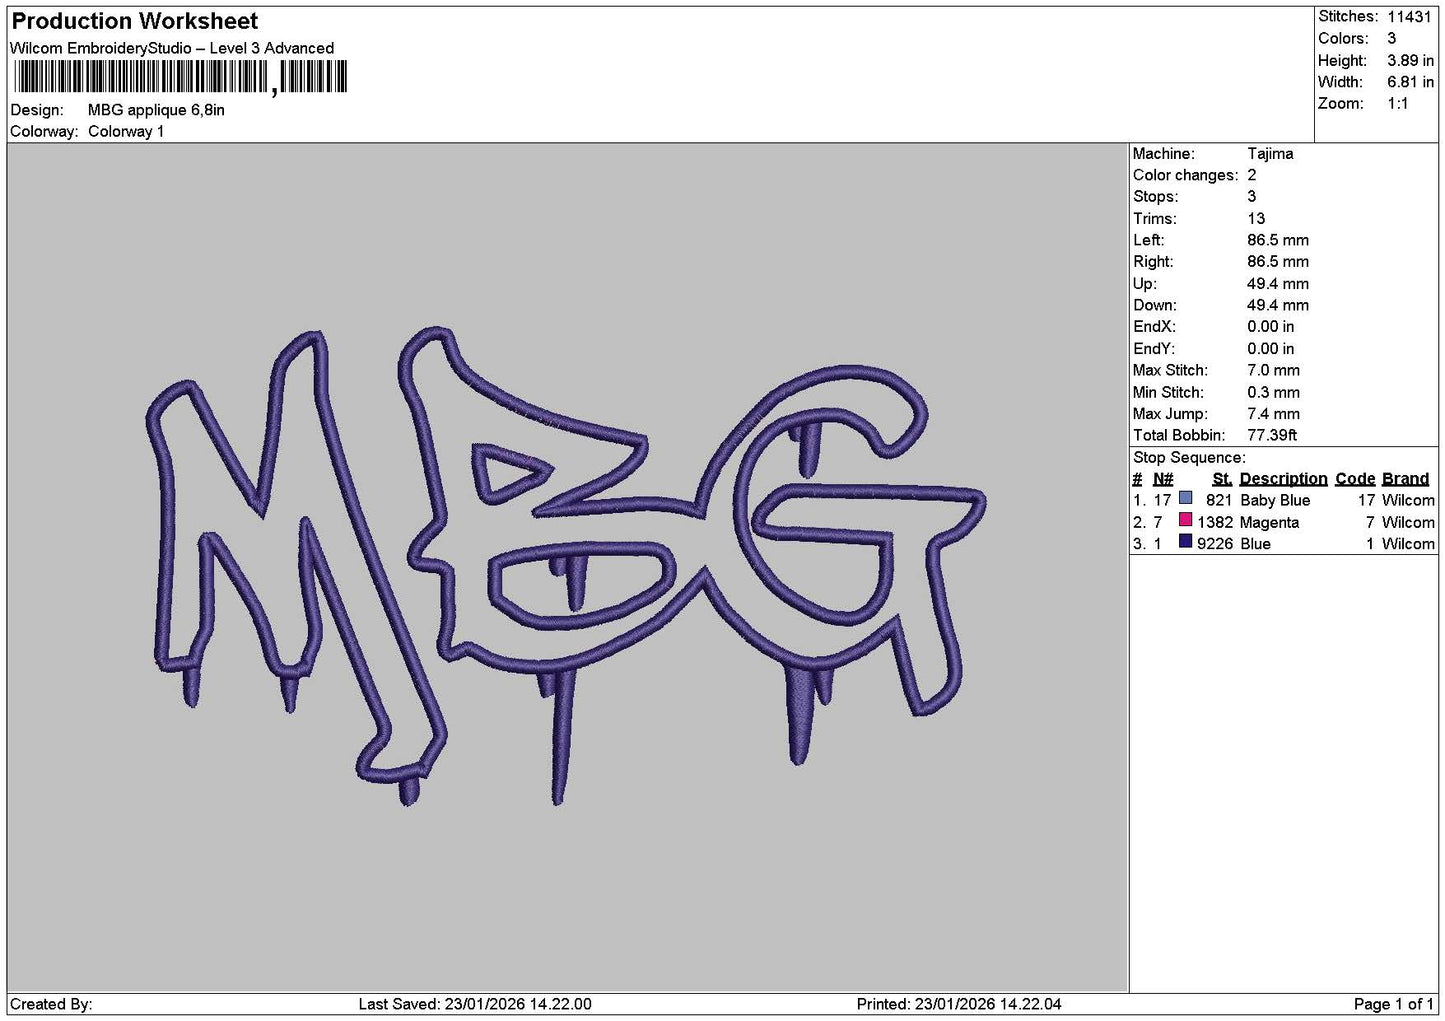Click the 'Max Jump:' value 7.4 mm
Viewport: 1445px width, 1021px height.
click(1273, 413)
